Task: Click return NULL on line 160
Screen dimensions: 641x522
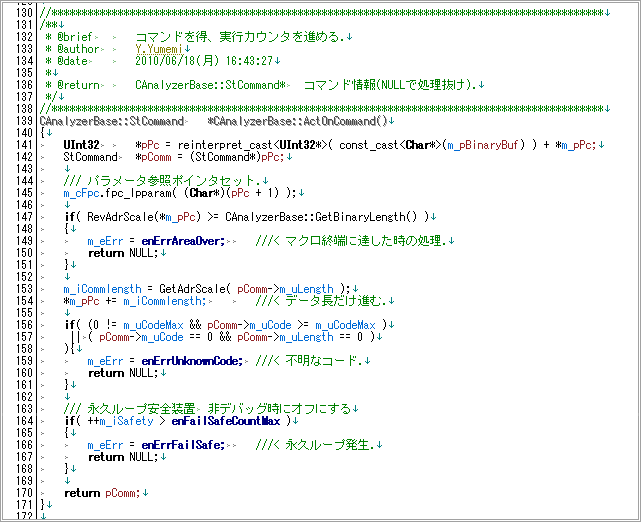Action: 123,373
